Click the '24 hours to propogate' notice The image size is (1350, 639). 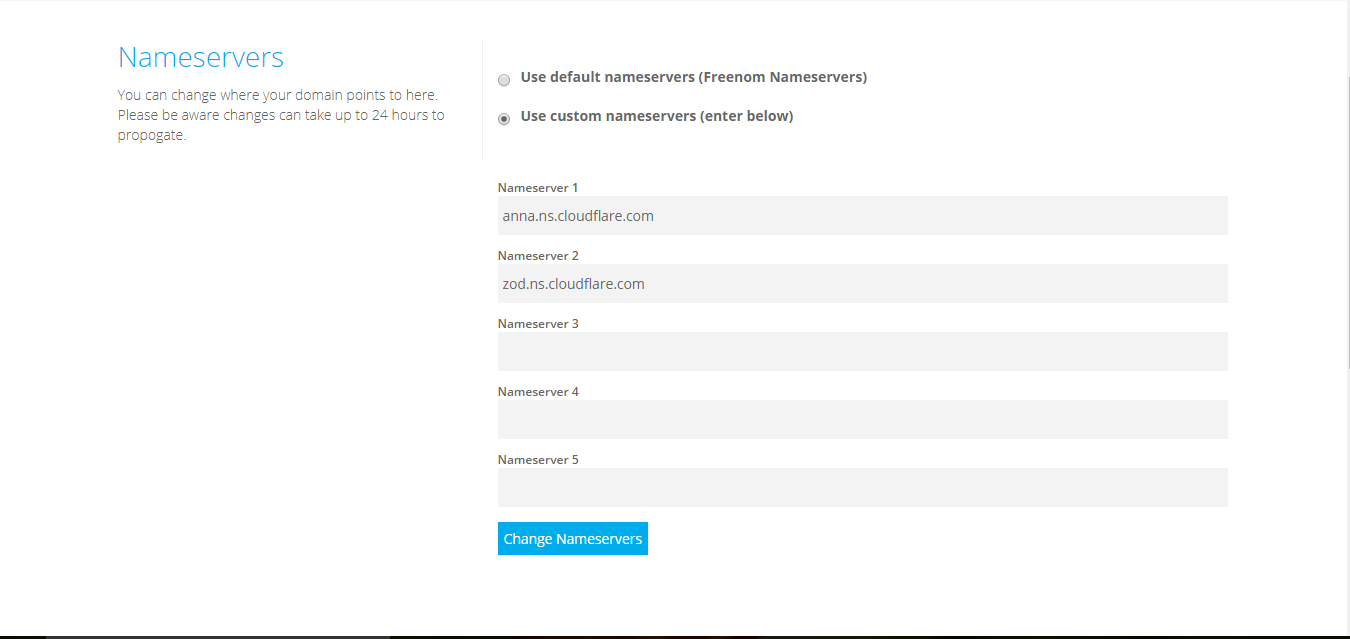click(x=281, y=125)
